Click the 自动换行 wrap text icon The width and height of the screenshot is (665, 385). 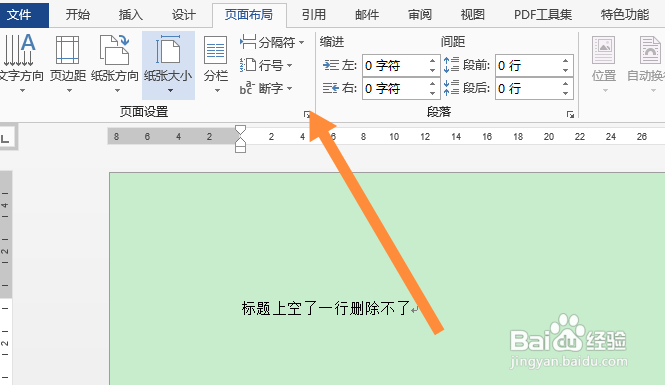coord(651,50)
